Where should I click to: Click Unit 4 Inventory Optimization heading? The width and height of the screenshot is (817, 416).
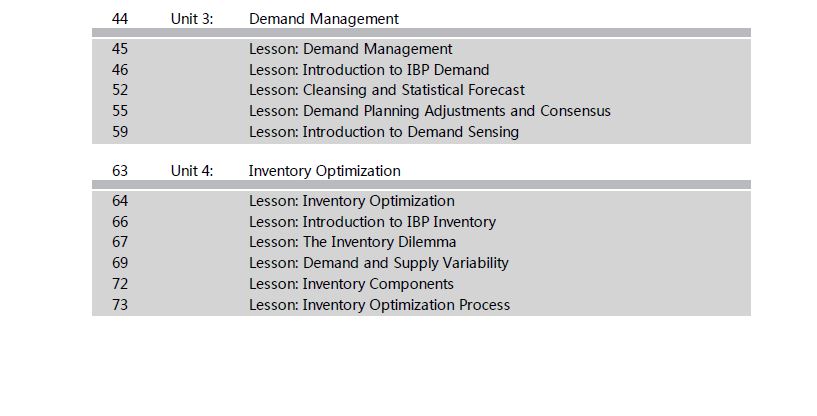point(325,172)
